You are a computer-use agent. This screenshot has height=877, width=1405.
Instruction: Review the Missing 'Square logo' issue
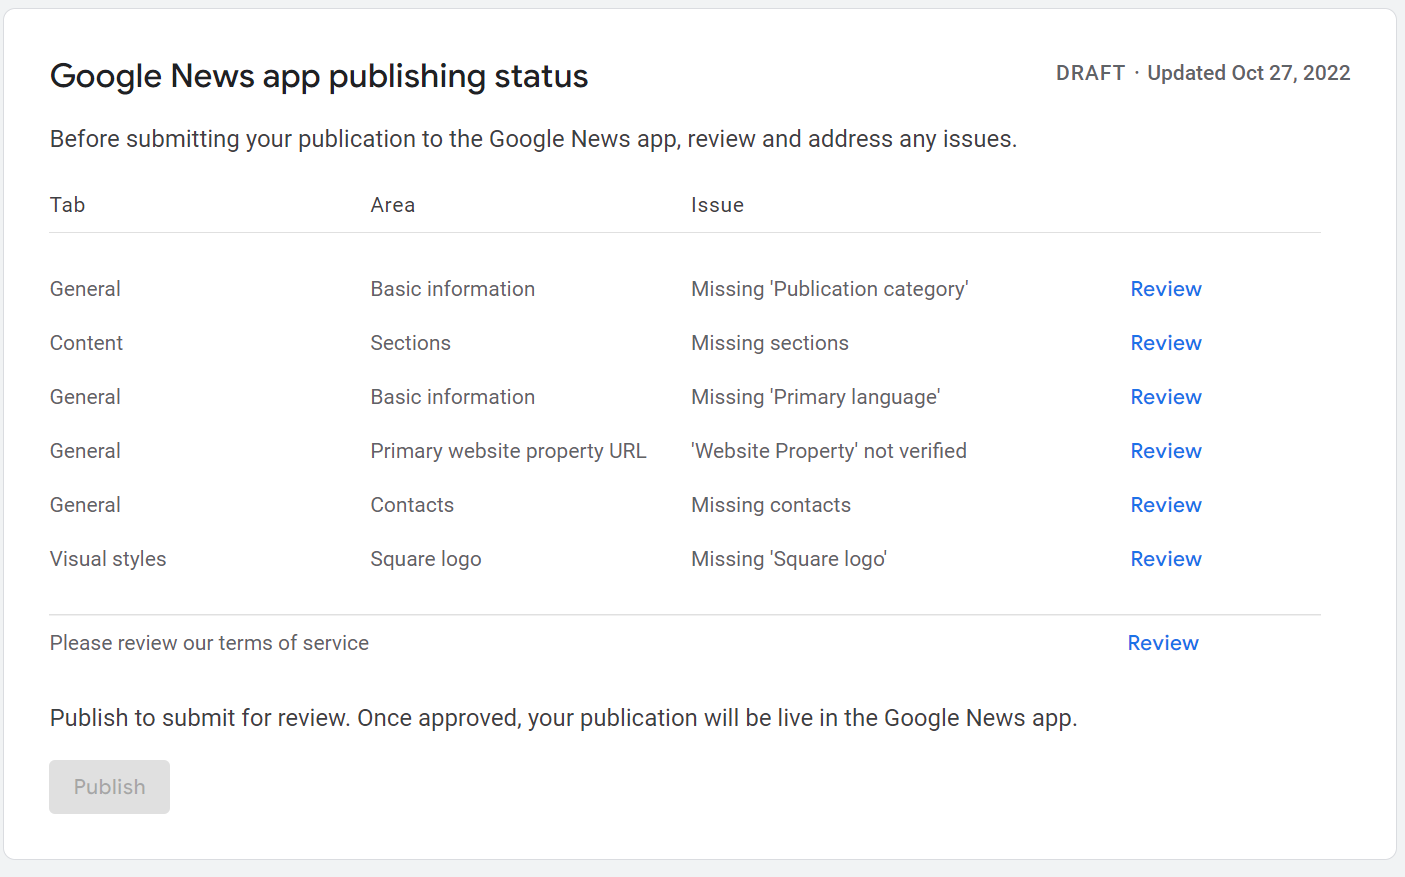coord(1165,559)
